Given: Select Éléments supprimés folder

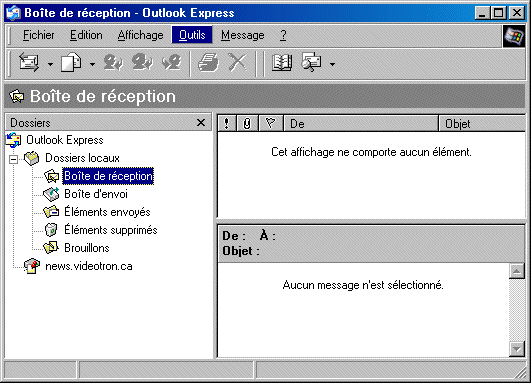Looking at the screenshot, I should (x=111, y=230).
